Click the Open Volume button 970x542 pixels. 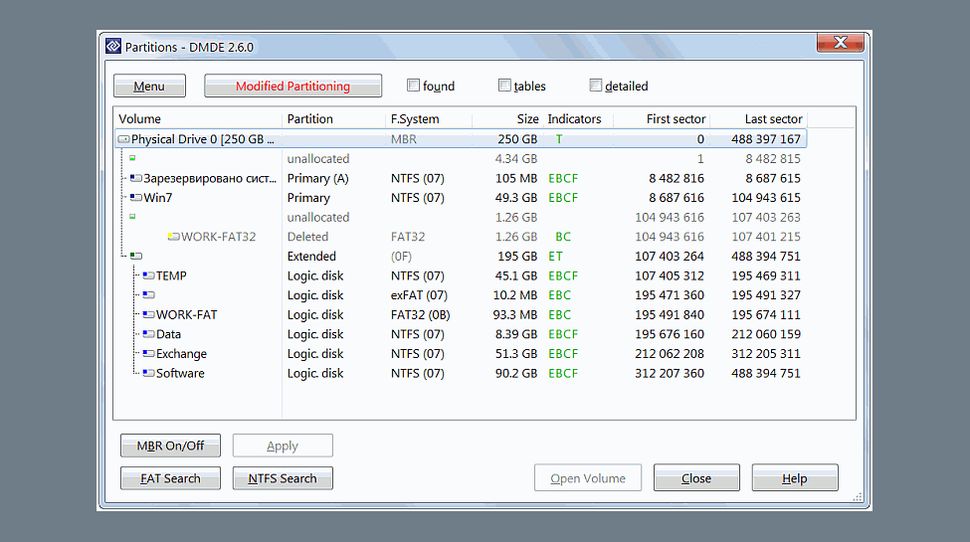[x=588, y=478]
